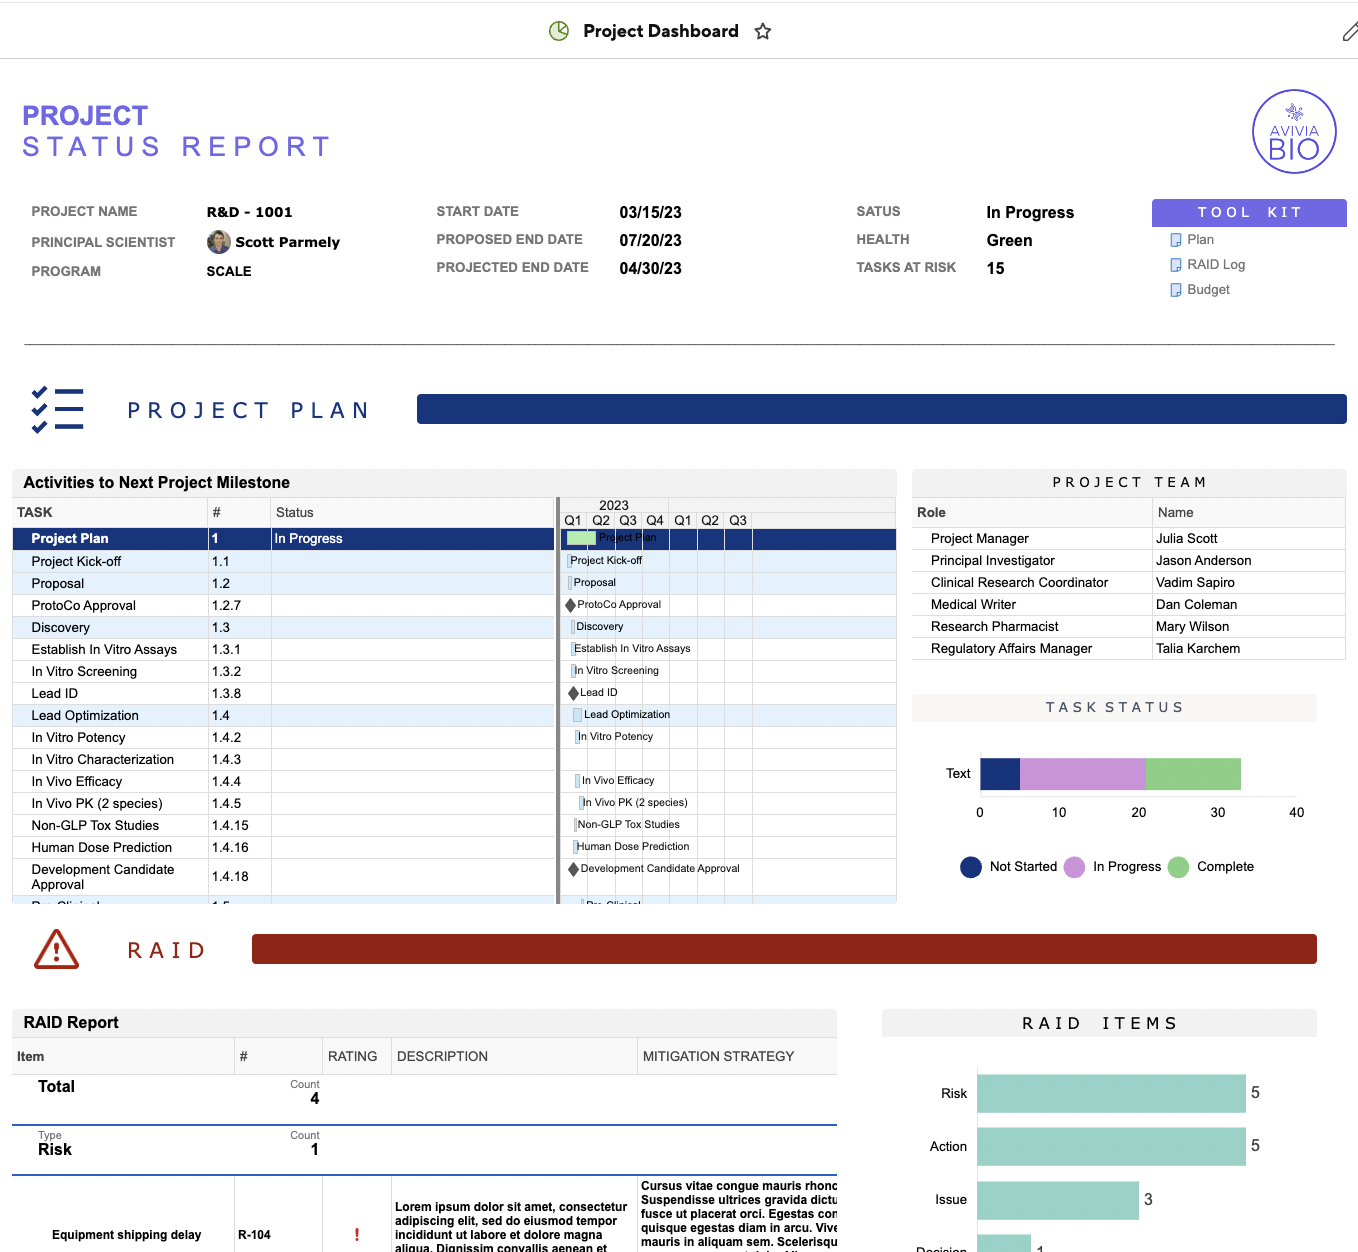1358x1252 pixels.
Task: Click the purple In Progress bar segment
Action: coord(1082,774)
